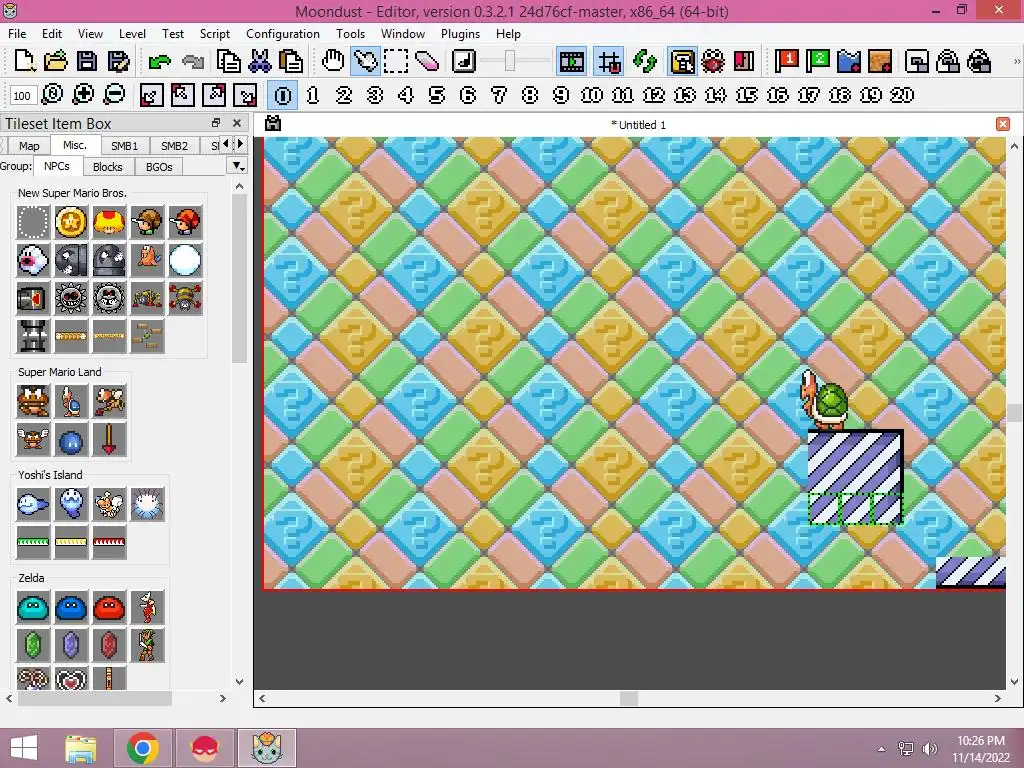1024x768 pixels.
Task: Click the green Koopa on canvas
Action: [x=825, y=400]
